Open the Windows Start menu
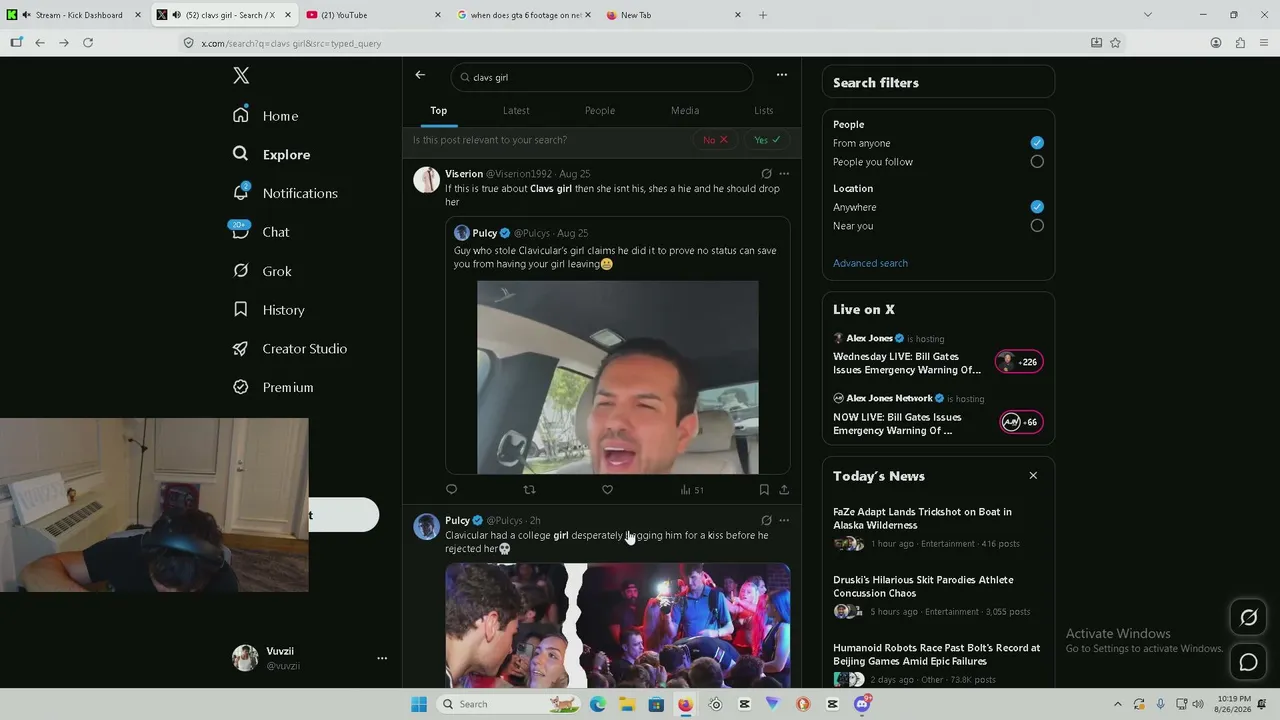 (x=418, y=704)
